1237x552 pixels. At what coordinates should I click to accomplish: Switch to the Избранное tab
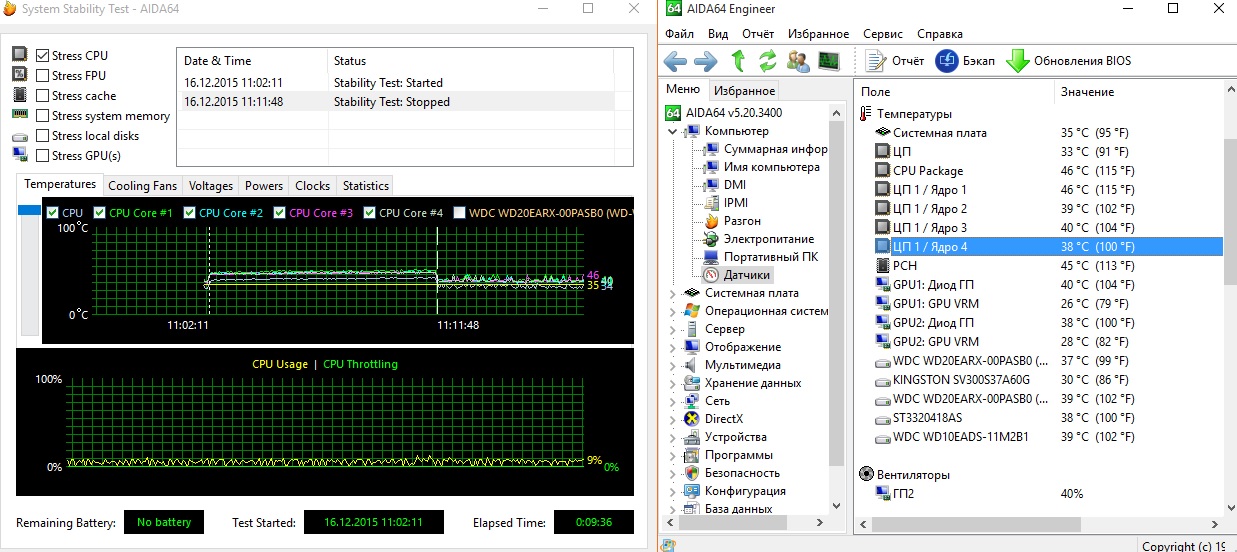click(744, 90)
